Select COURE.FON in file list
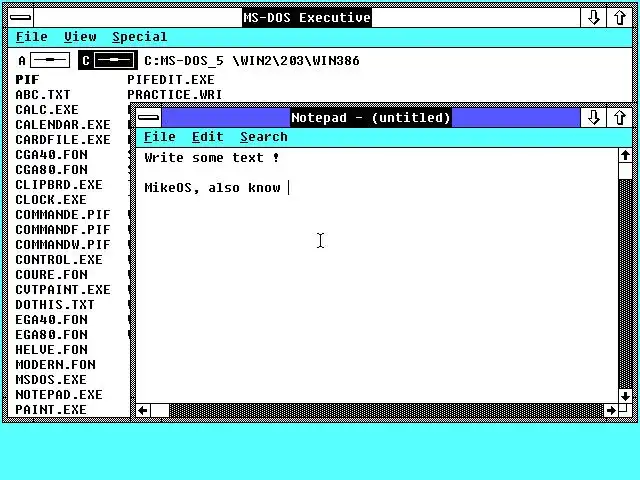Image resolution: width=640 pixels, height=480 pixels. [51, 275]
